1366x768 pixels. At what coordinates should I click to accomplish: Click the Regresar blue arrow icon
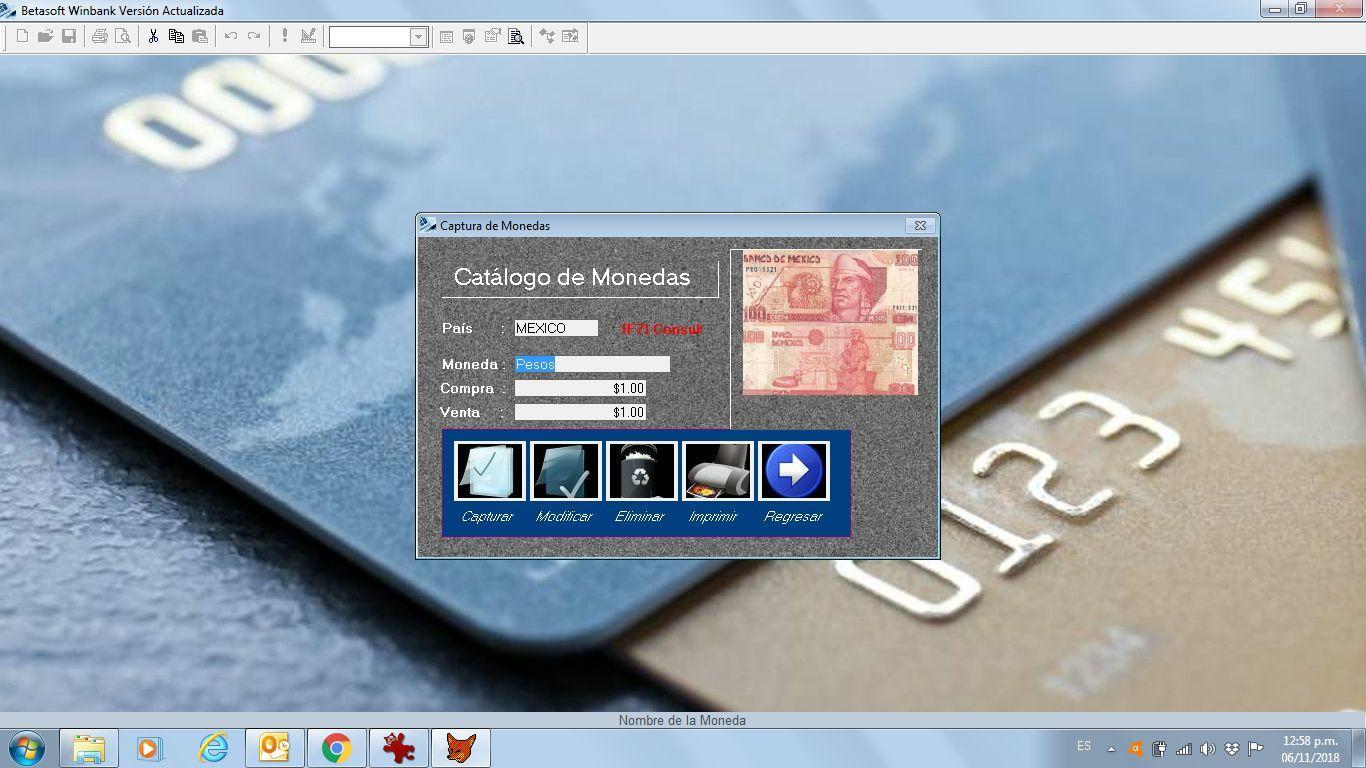point(794,471)
